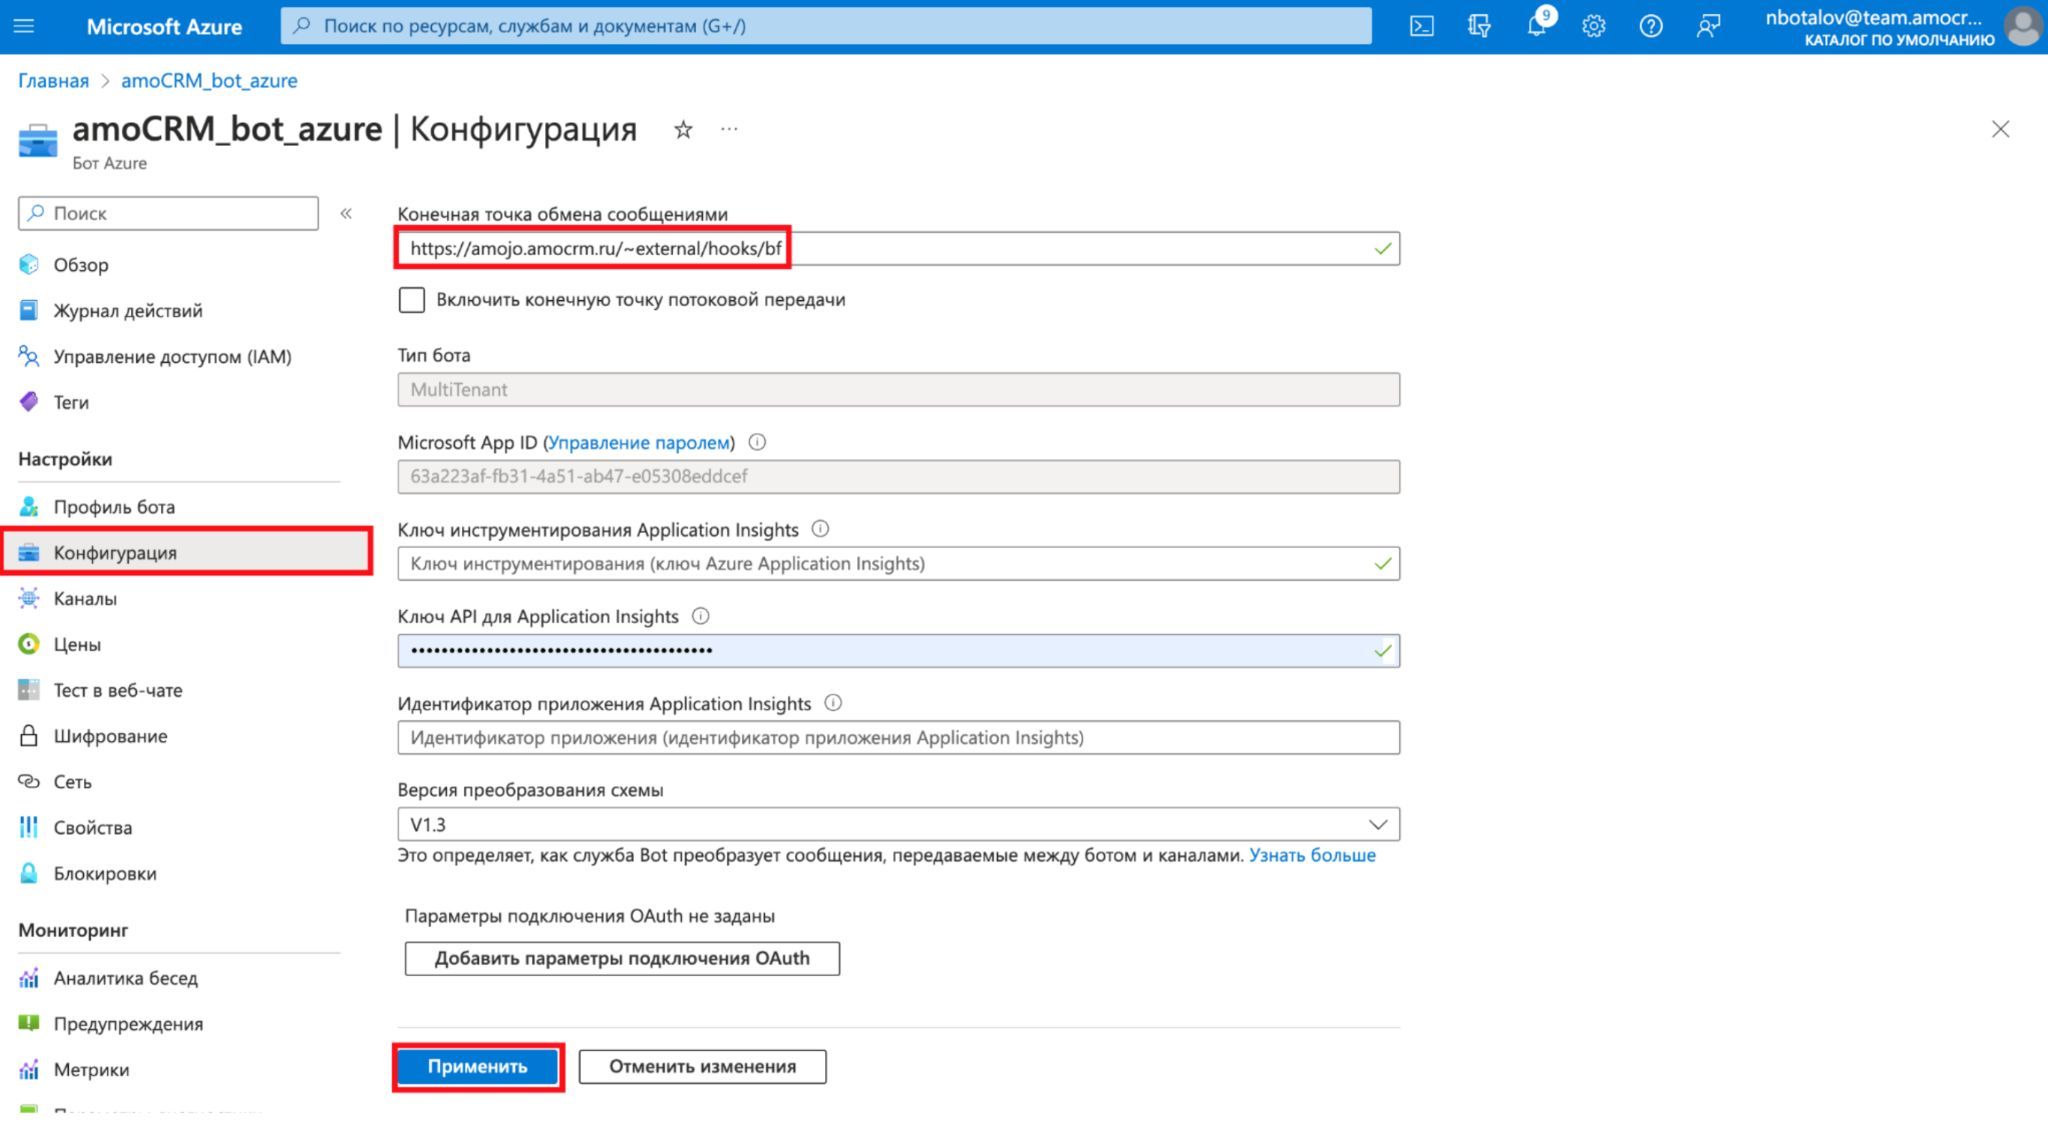The image size is (2048, 1127).
Task: Go to Главная breadcrumb
Action: 53,81
